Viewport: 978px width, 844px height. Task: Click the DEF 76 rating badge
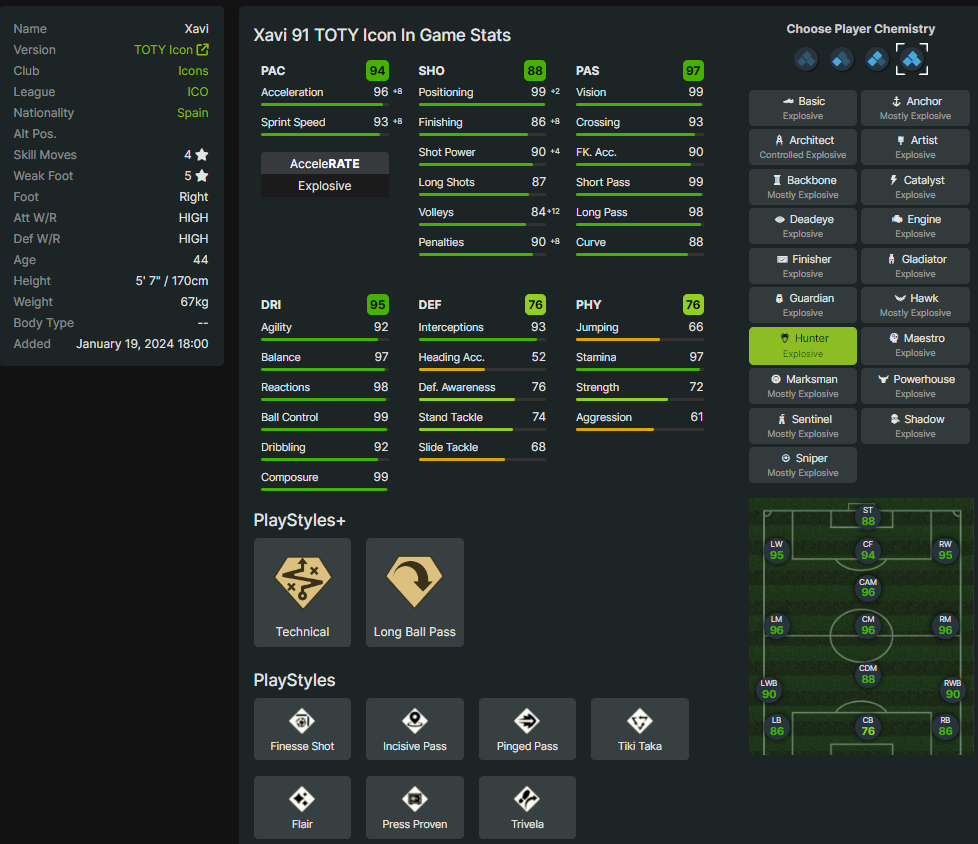pos(535,304)
